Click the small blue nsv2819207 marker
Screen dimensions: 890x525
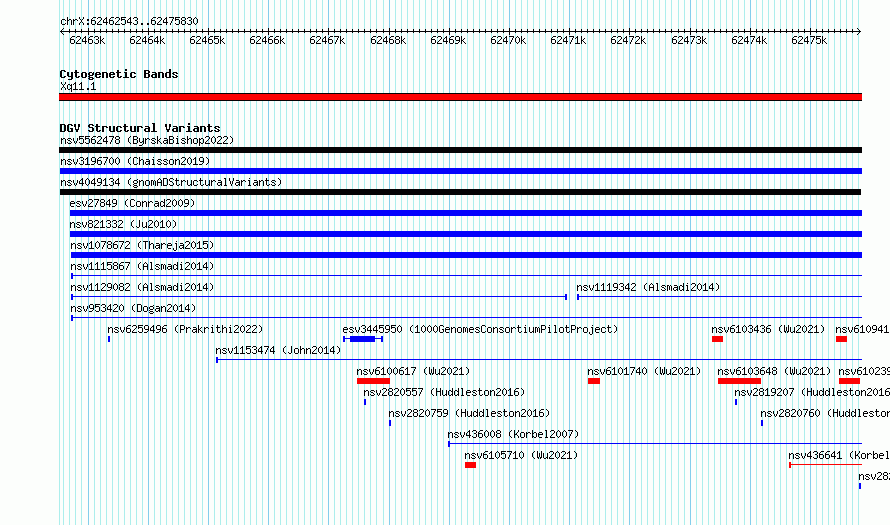point(736,402)
